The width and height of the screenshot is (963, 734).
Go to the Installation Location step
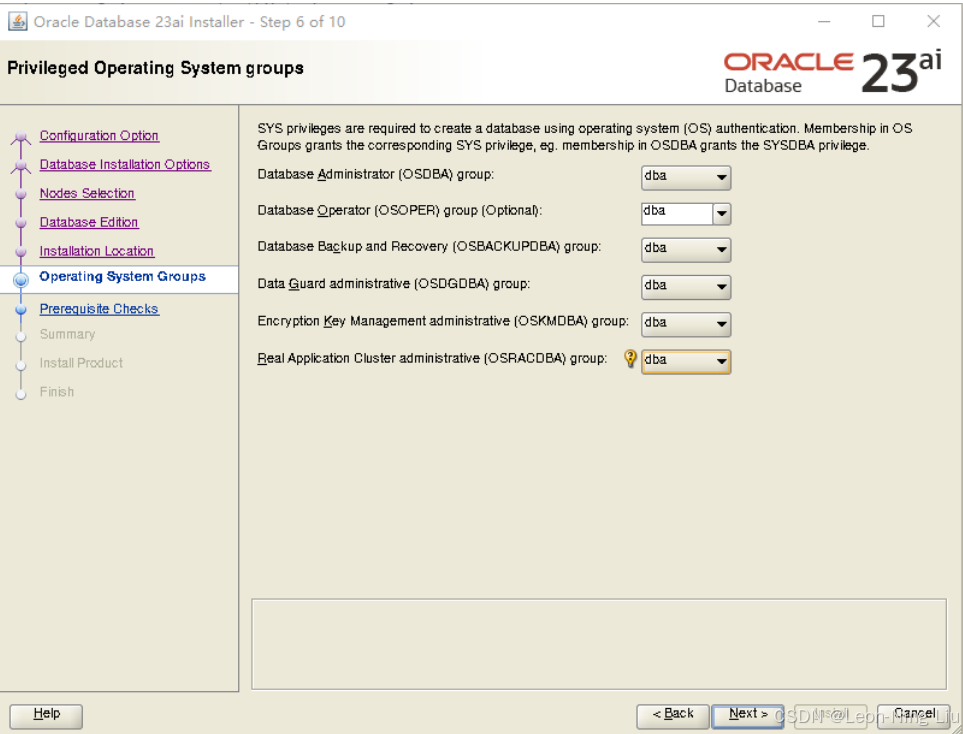click(x=96, y=251)
